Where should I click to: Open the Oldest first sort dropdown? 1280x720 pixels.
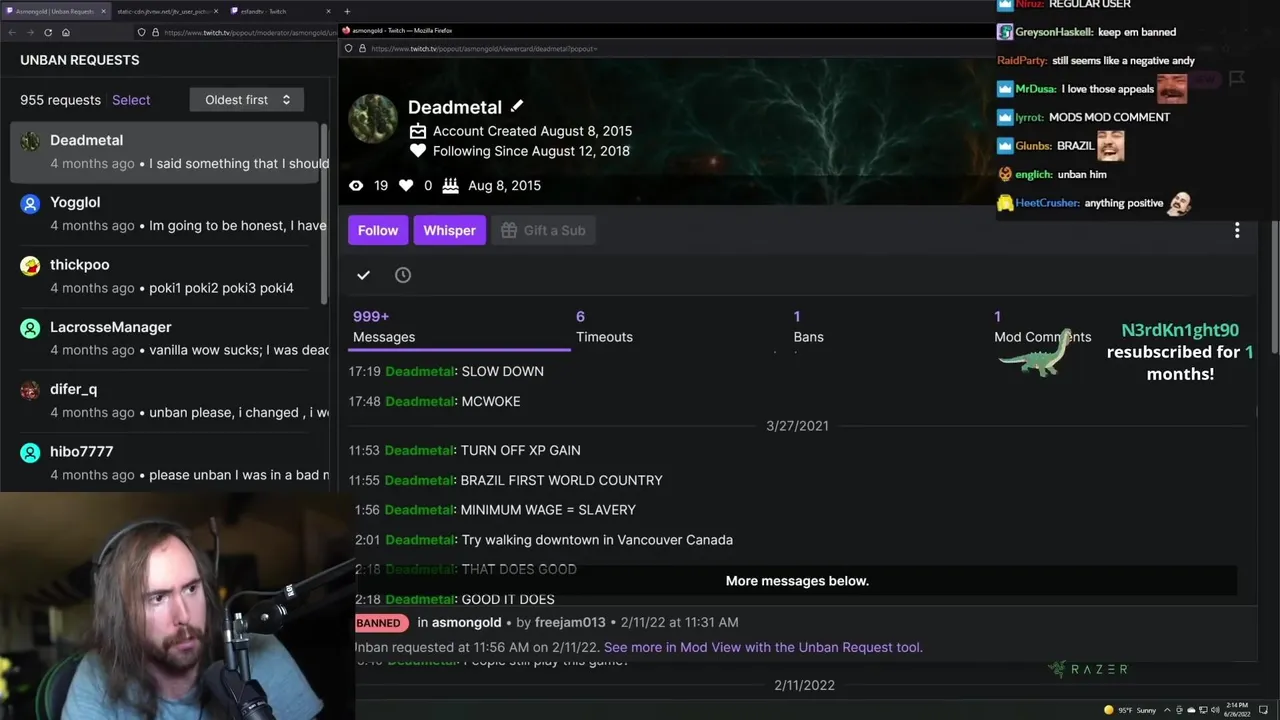click(x=247, y=100)
